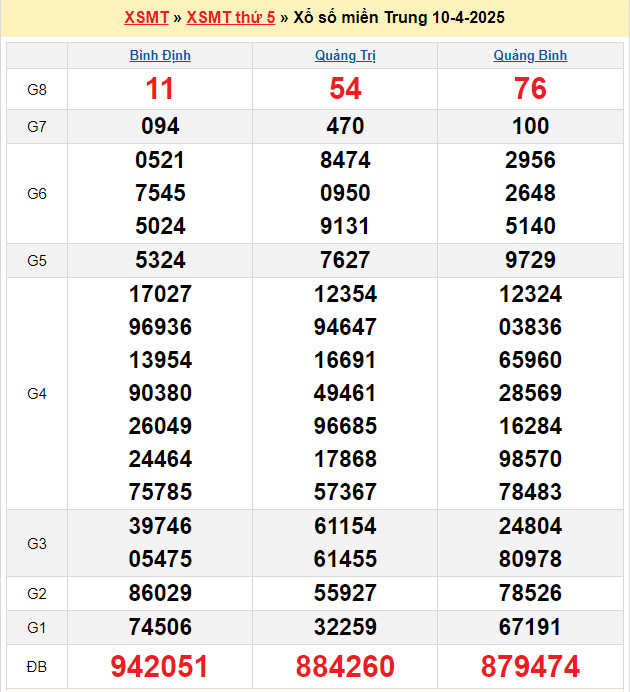The height and width of the screenshot is (692, 630).
Task: Click the red G8 number 11
Action: [x=160, y=89]
